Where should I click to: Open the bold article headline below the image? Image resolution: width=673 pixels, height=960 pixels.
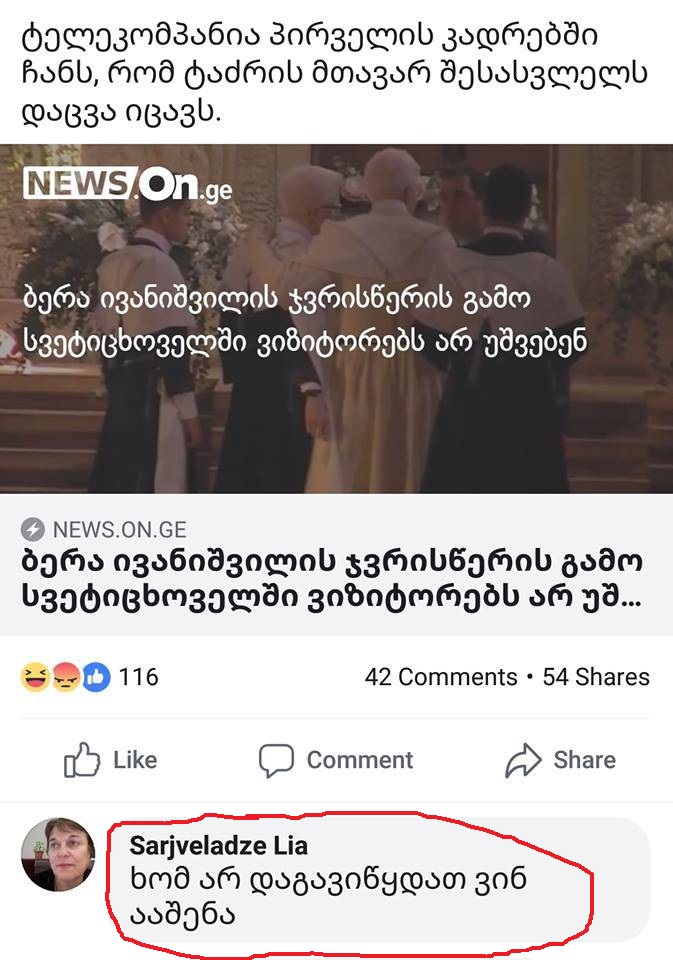[x=333, y=579]
